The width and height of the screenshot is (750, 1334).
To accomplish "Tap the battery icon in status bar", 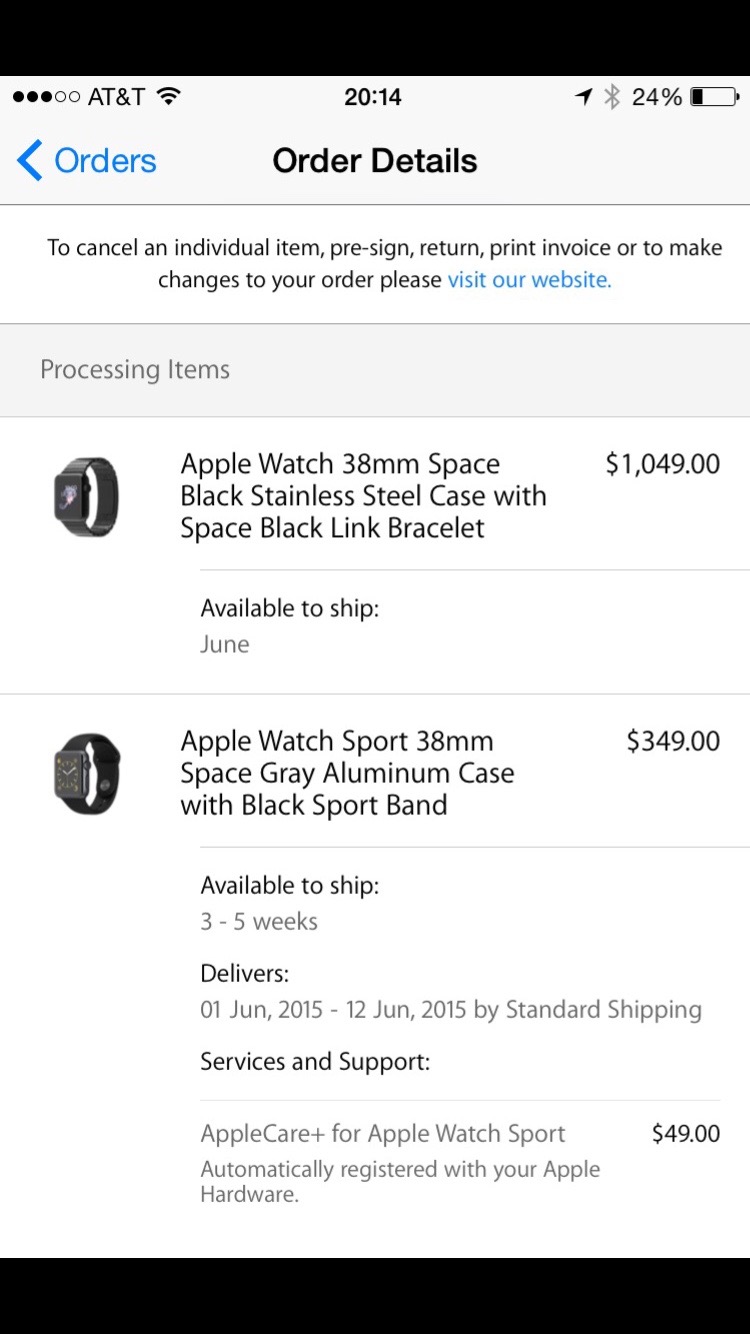I will point(715,97).
